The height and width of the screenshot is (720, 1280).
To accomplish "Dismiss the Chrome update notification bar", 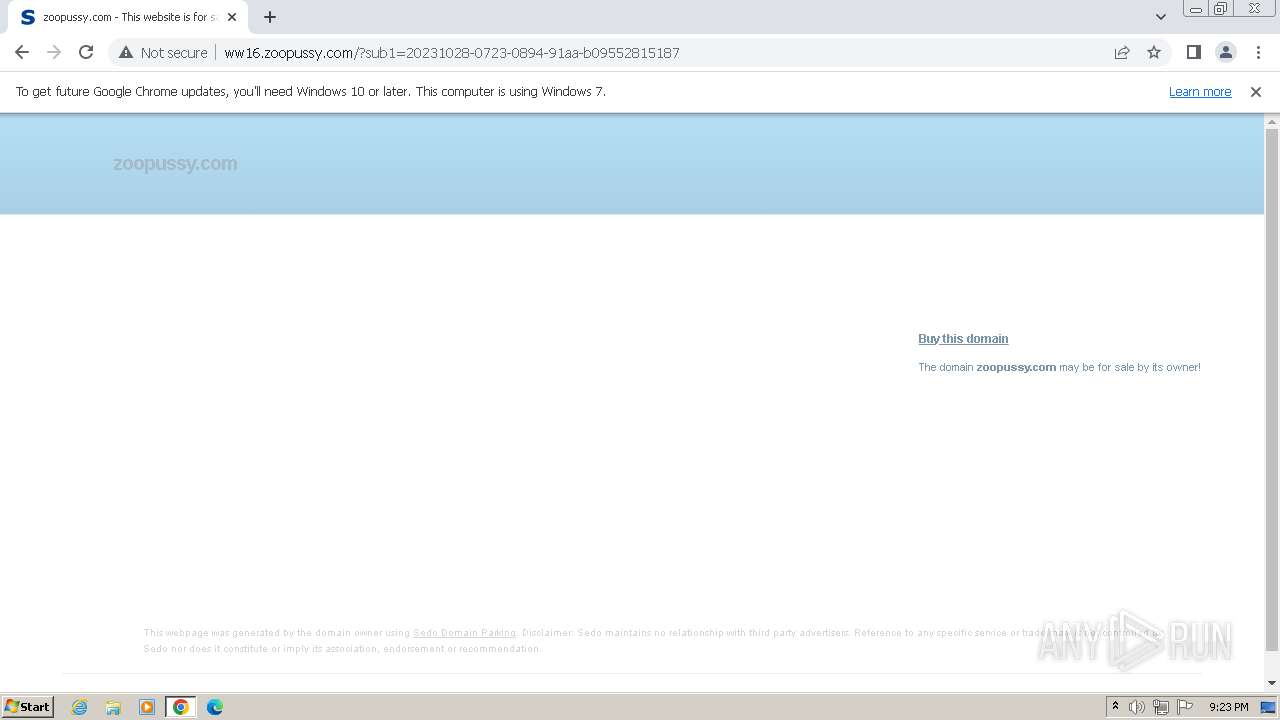I will click(1256, 91).
